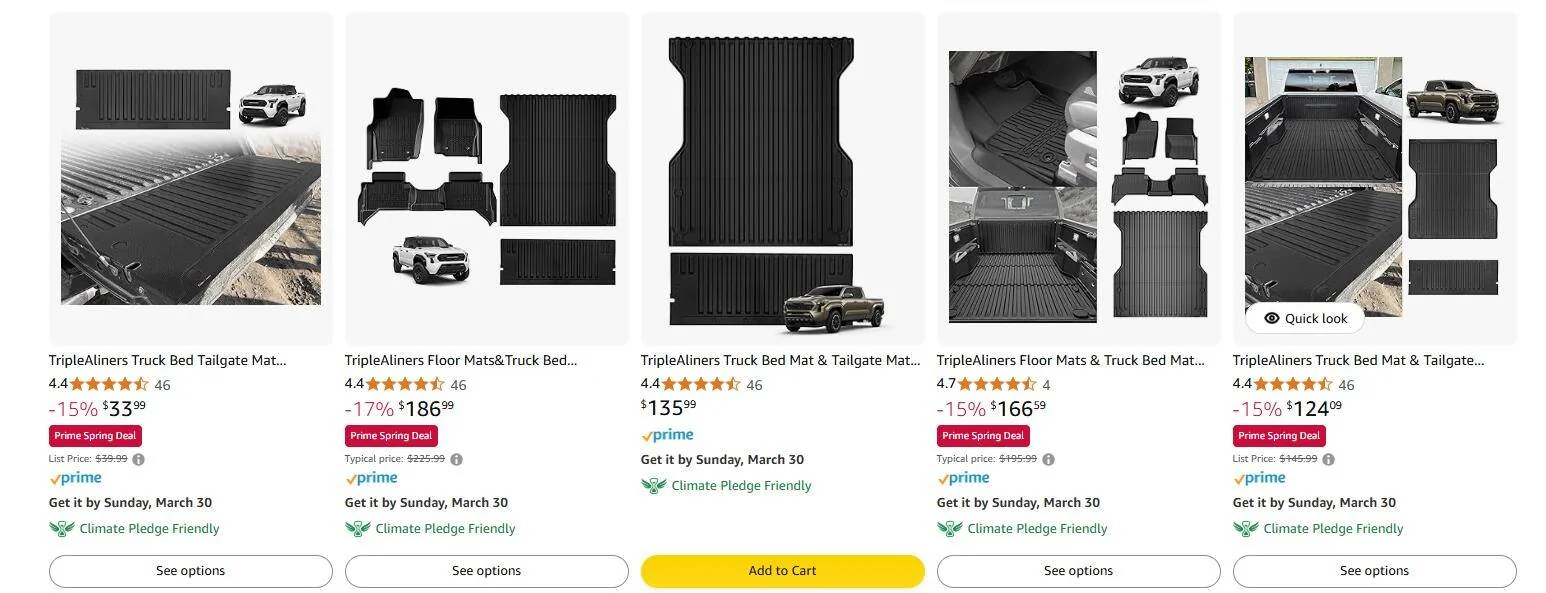Click info icon next to Typical price $225.99

[x=456, y=459]
